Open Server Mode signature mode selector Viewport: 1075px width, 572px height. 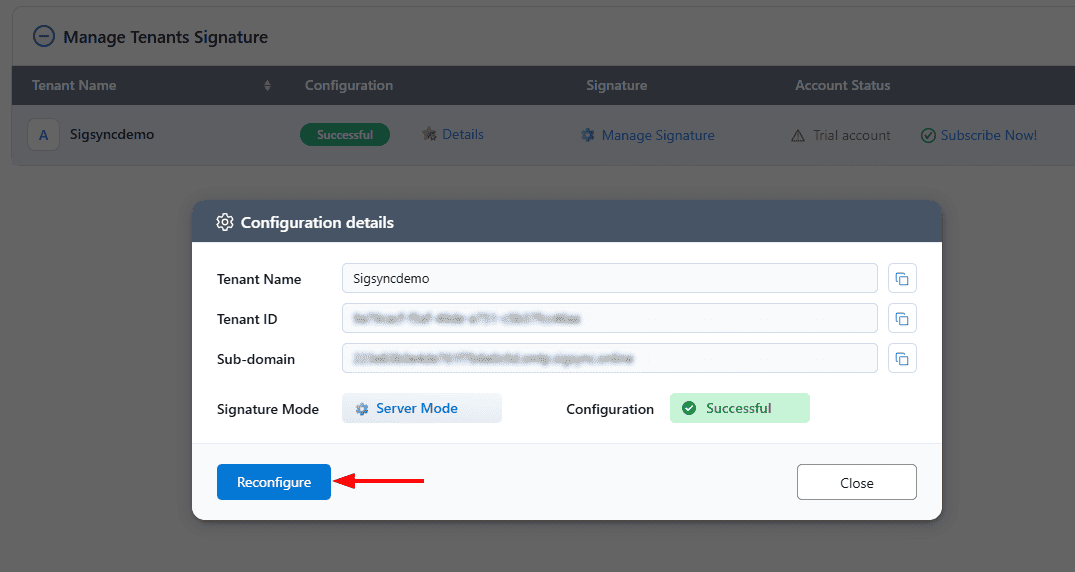pyautogui.click(x=421, y=408)
